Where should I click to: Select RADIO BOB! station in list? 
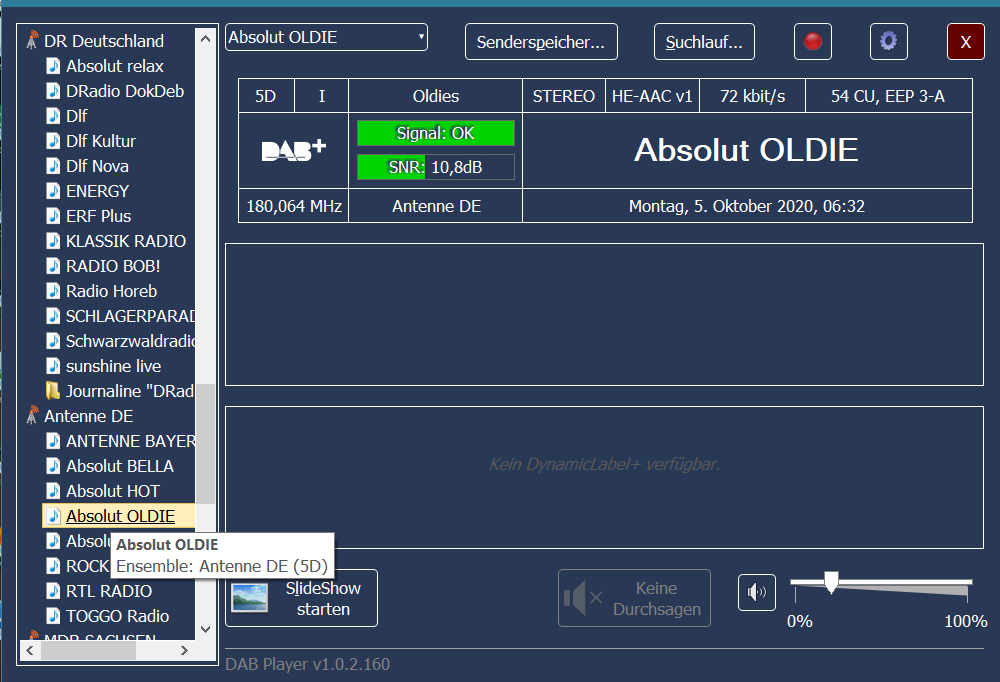(113, 266)
